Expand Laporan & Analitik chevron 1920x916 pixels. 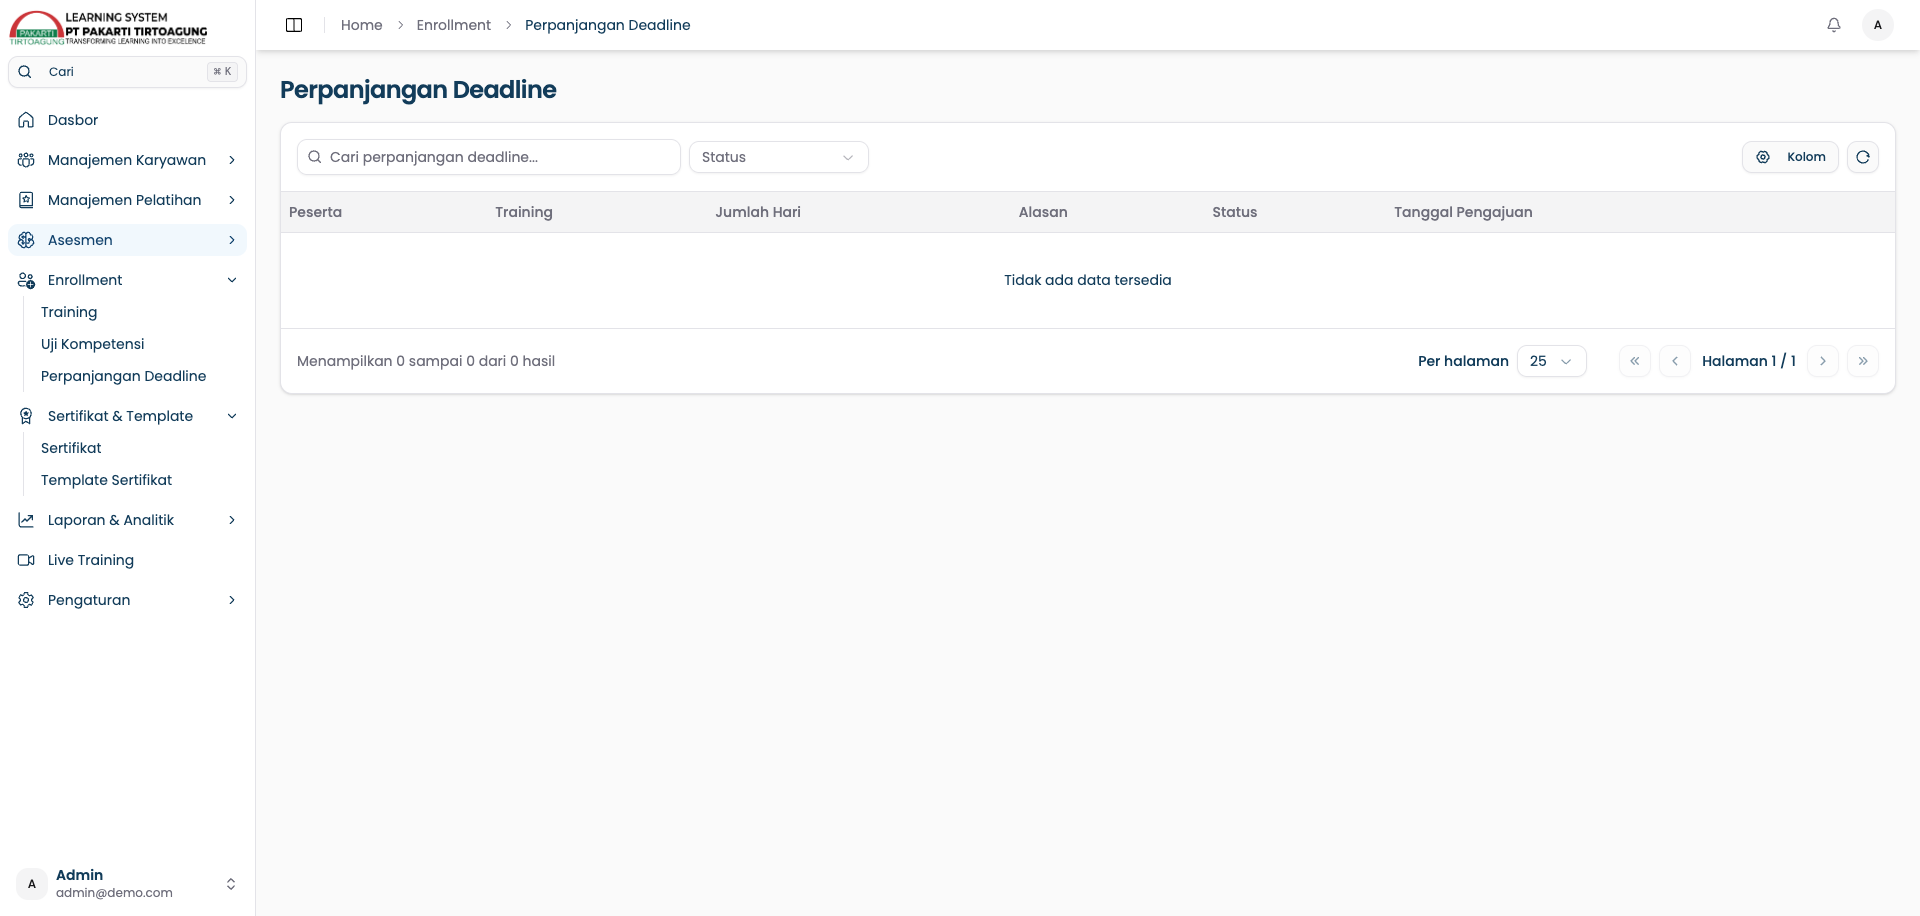click(232, 520)
